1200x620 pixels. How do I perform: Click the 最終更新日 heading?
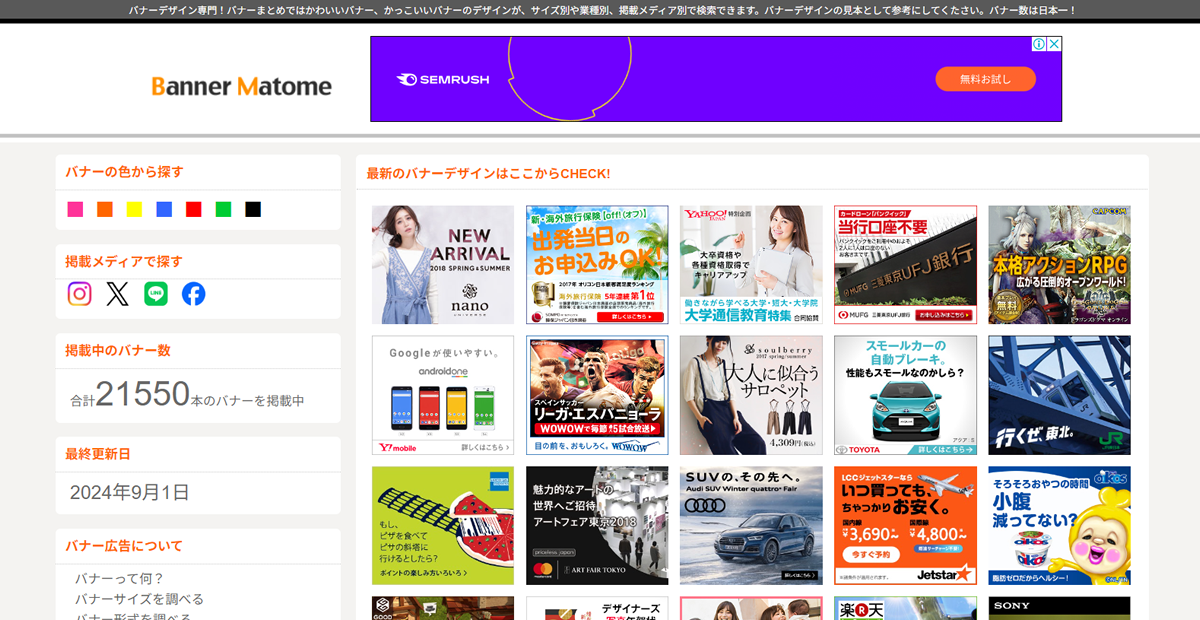pos(98,453)
